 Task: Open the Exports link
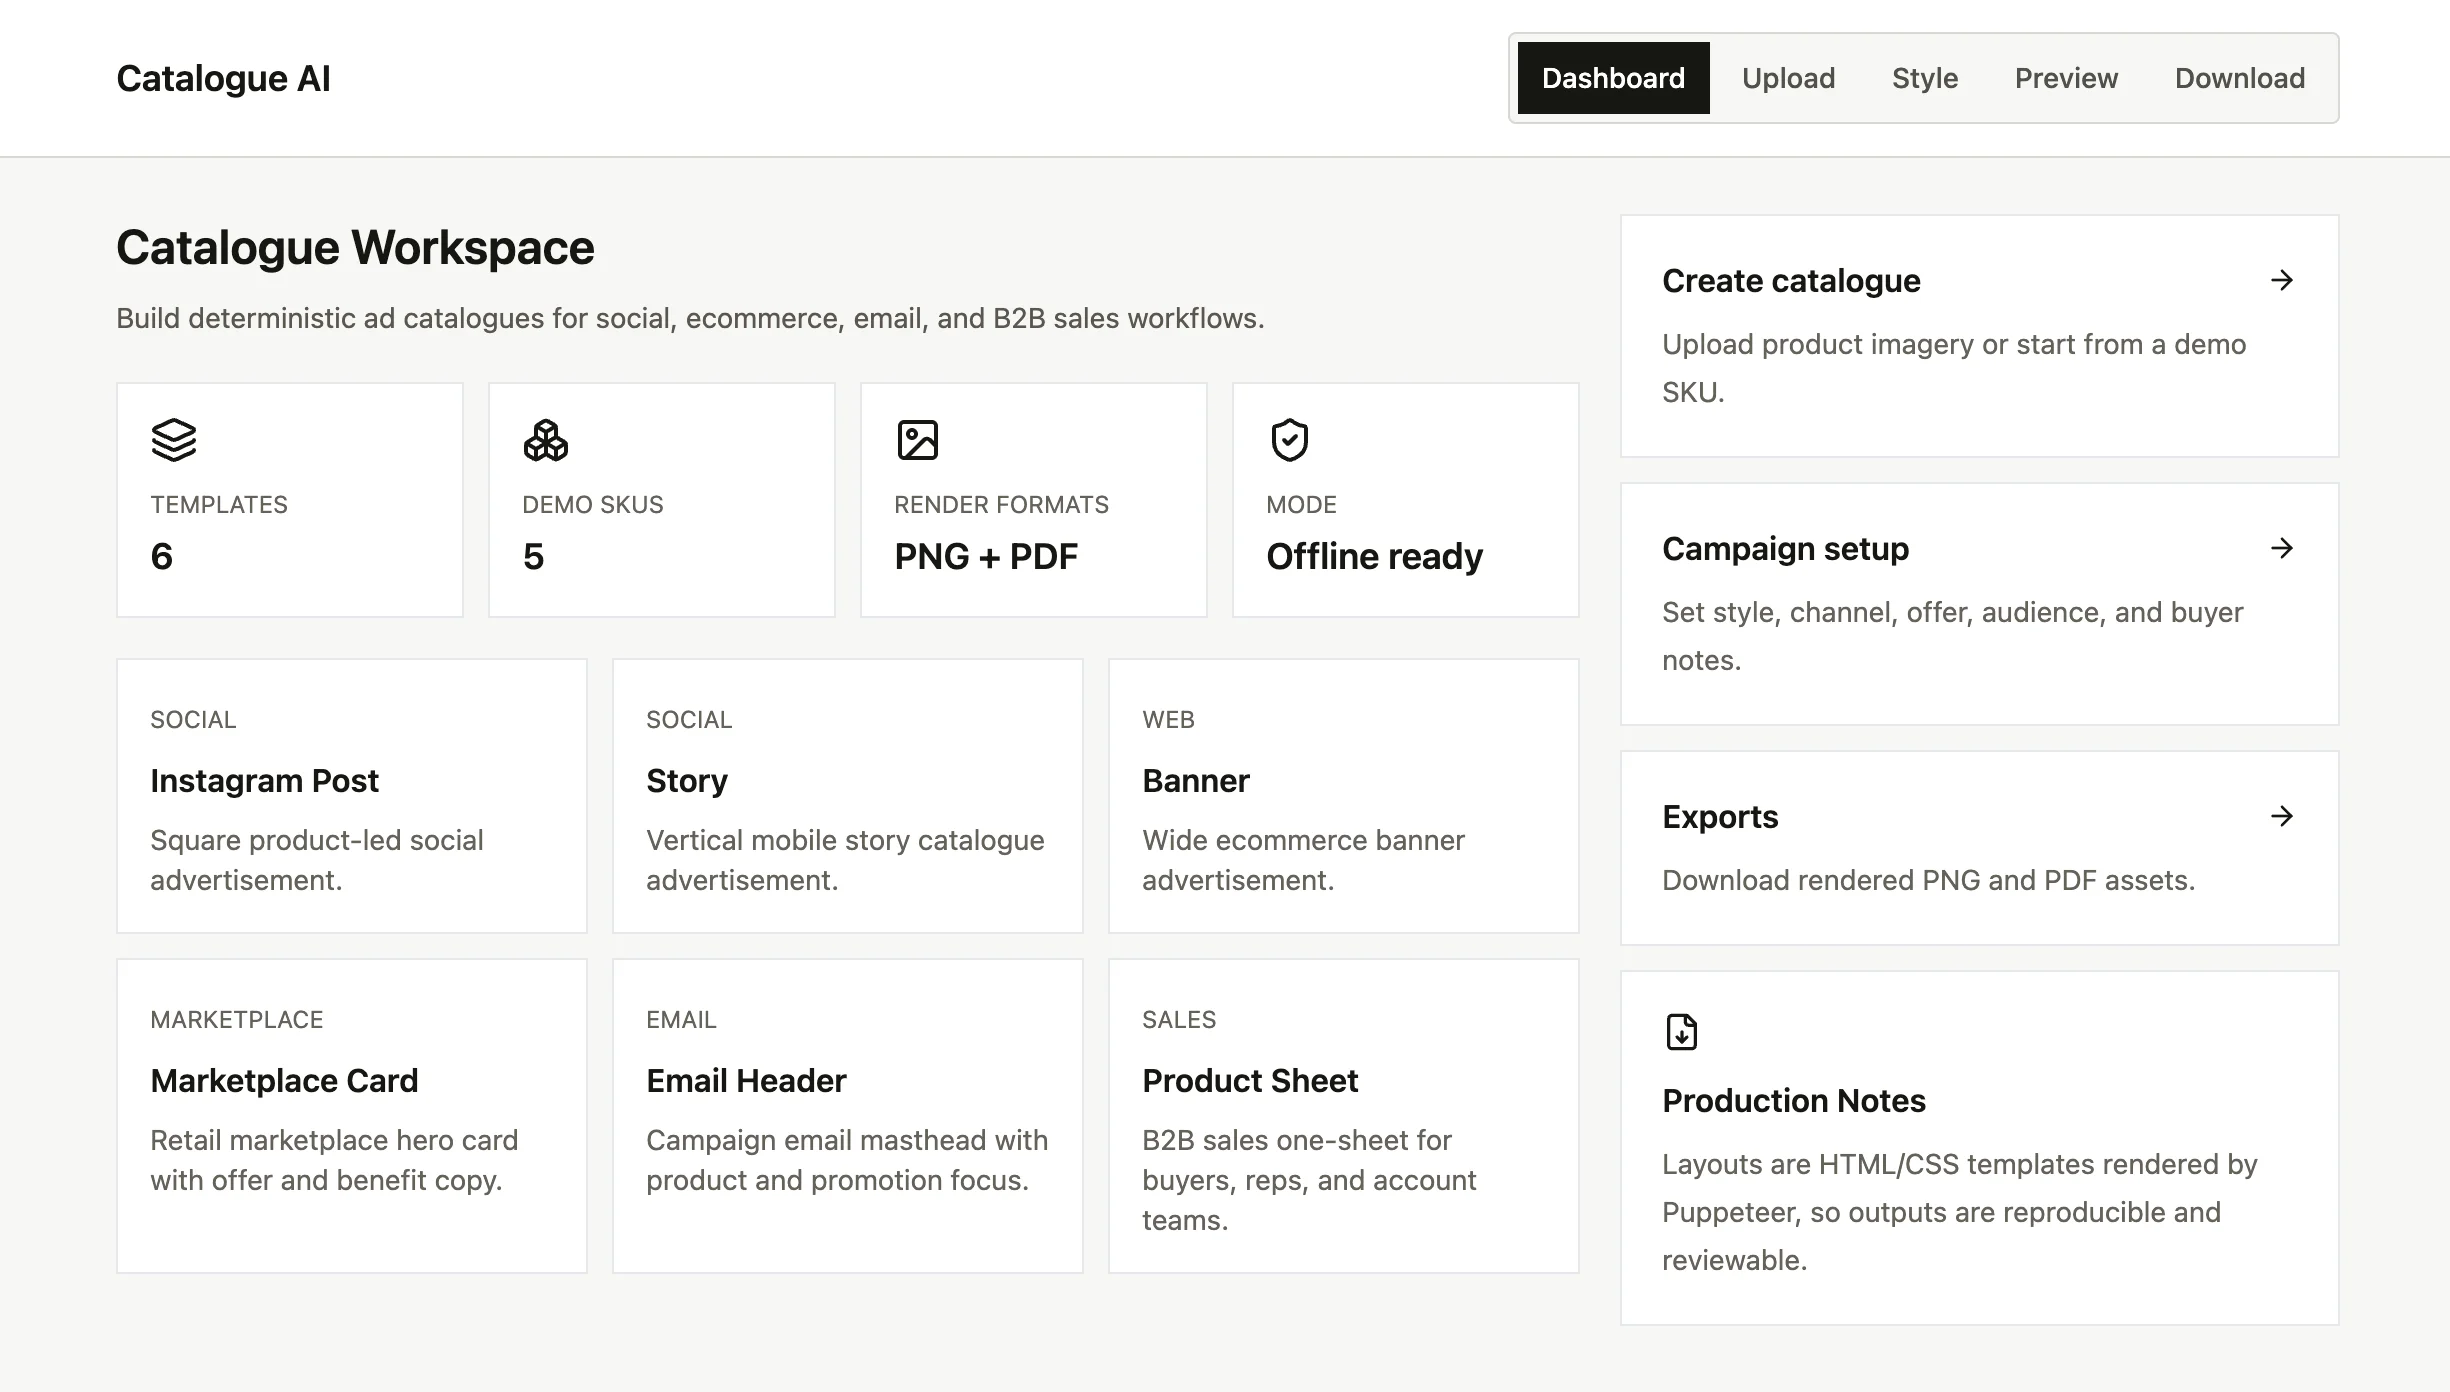pyautogui.click(x=1980, y=848)
